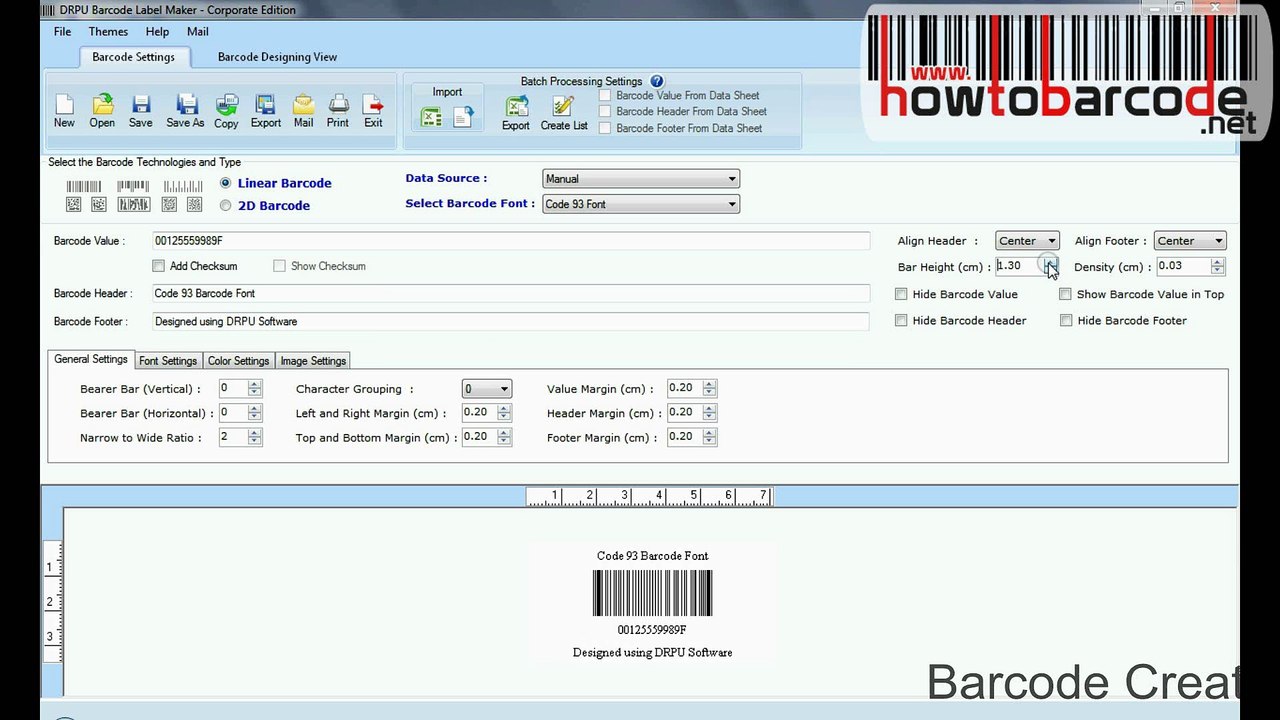1280x720 pixels.
Task: Open the Help menu
Action: [157, 32]
